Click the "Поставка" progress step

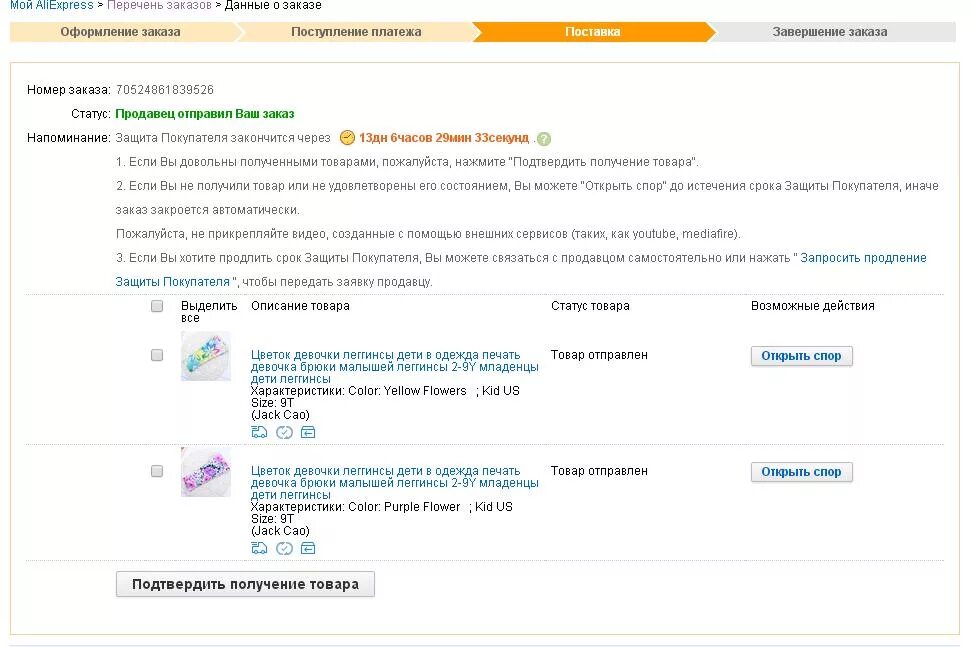click(592, 32)
